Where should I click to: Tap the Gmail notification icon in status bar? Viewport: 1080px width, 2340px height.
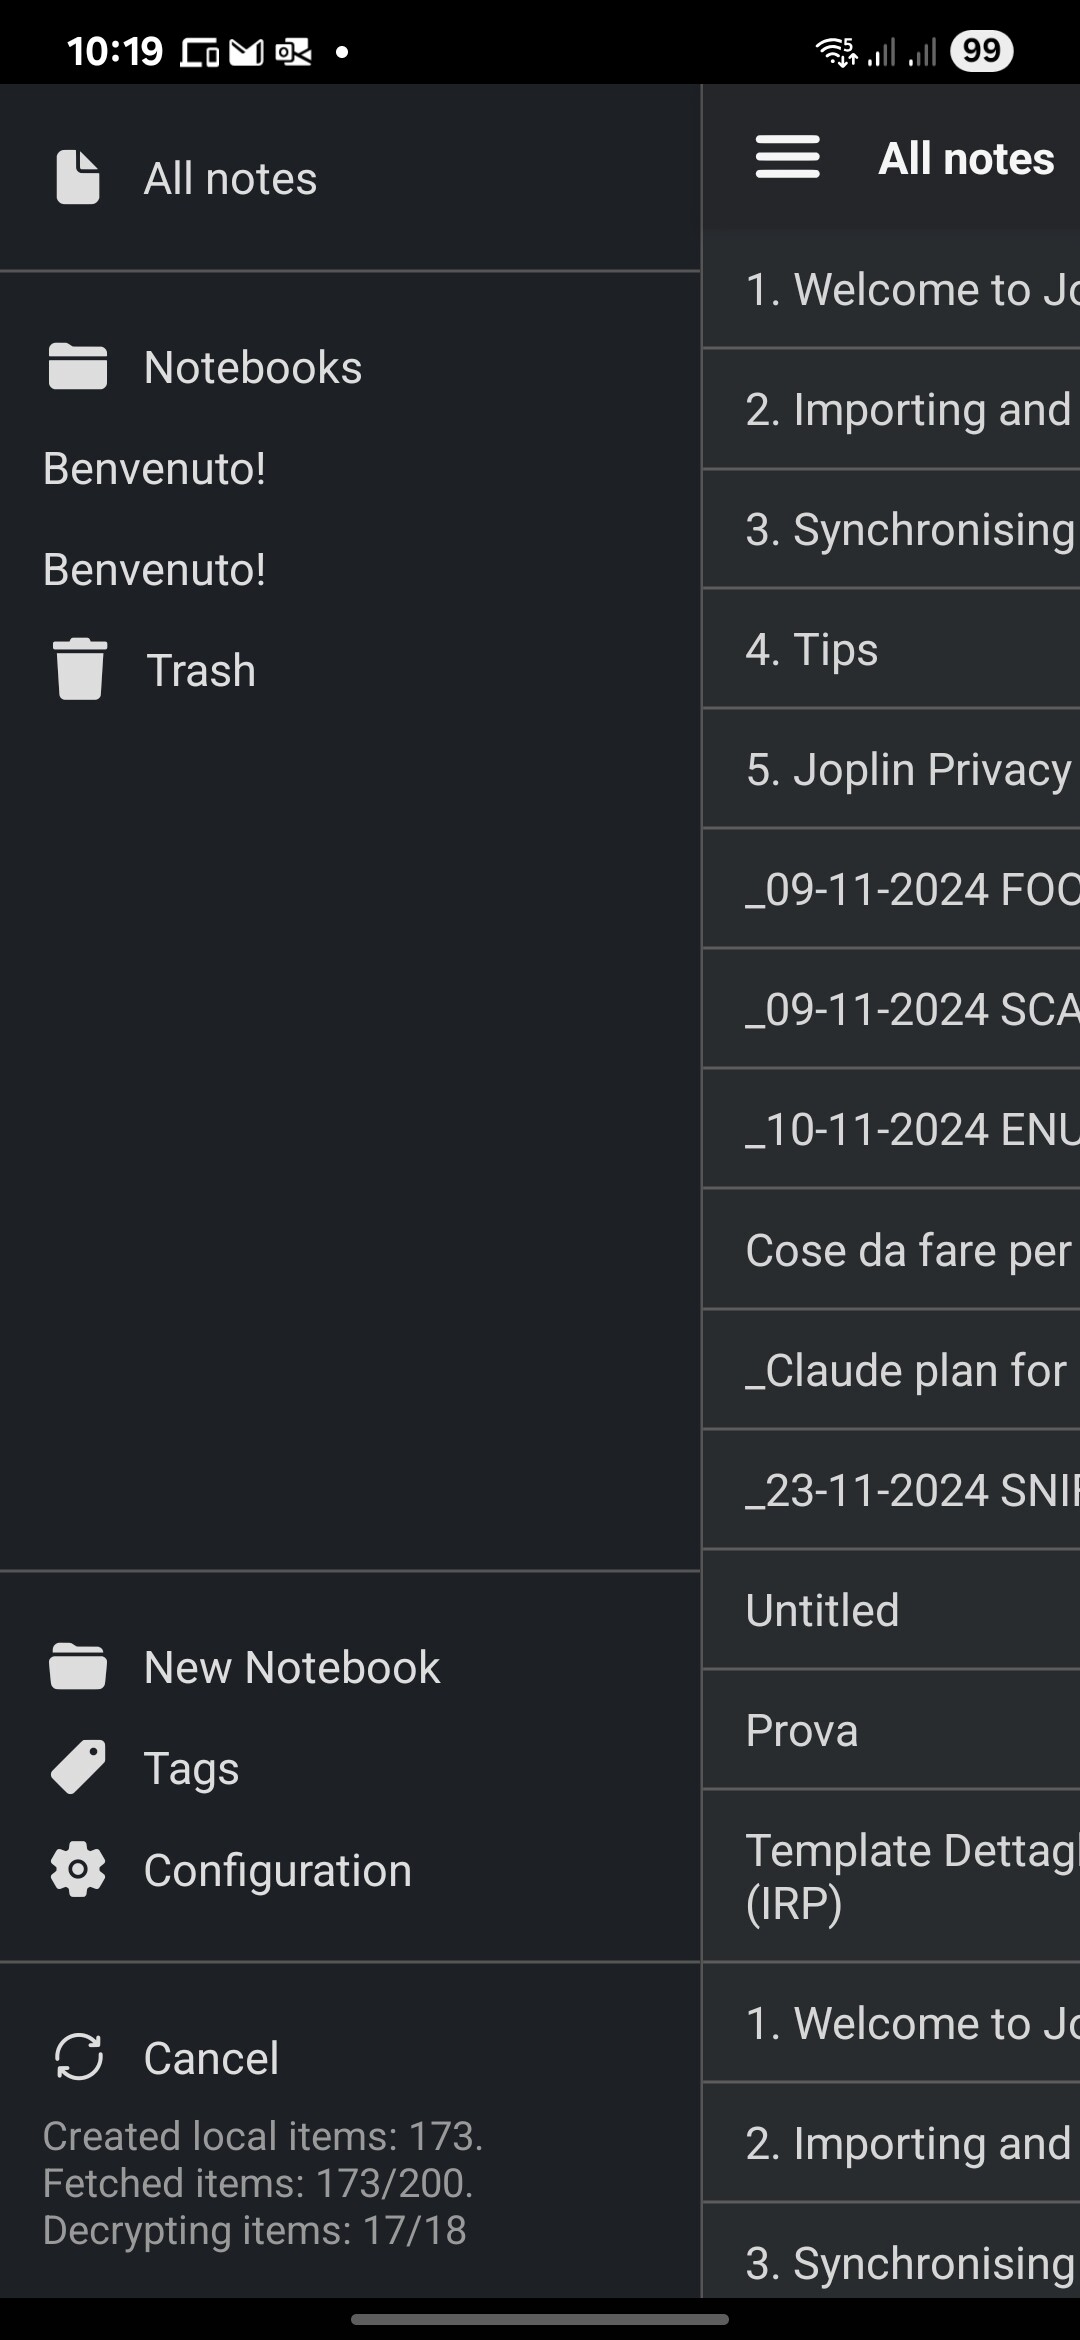[247, 51]
